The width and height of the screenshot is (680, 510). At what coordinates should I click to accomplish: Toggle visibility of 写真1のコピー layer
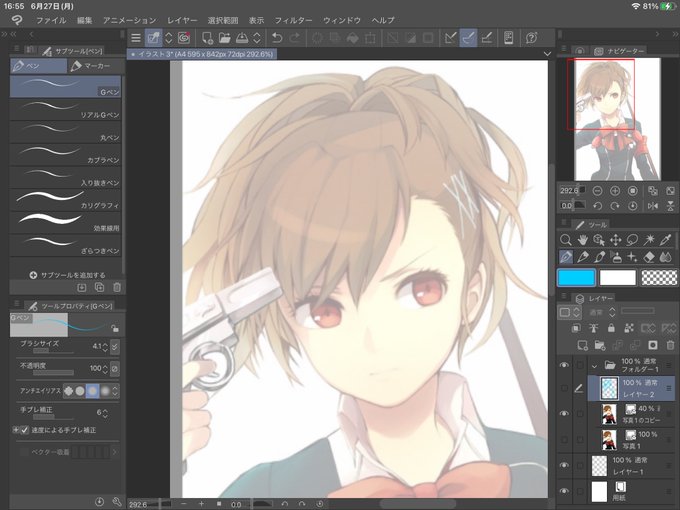tap(564, 414)
